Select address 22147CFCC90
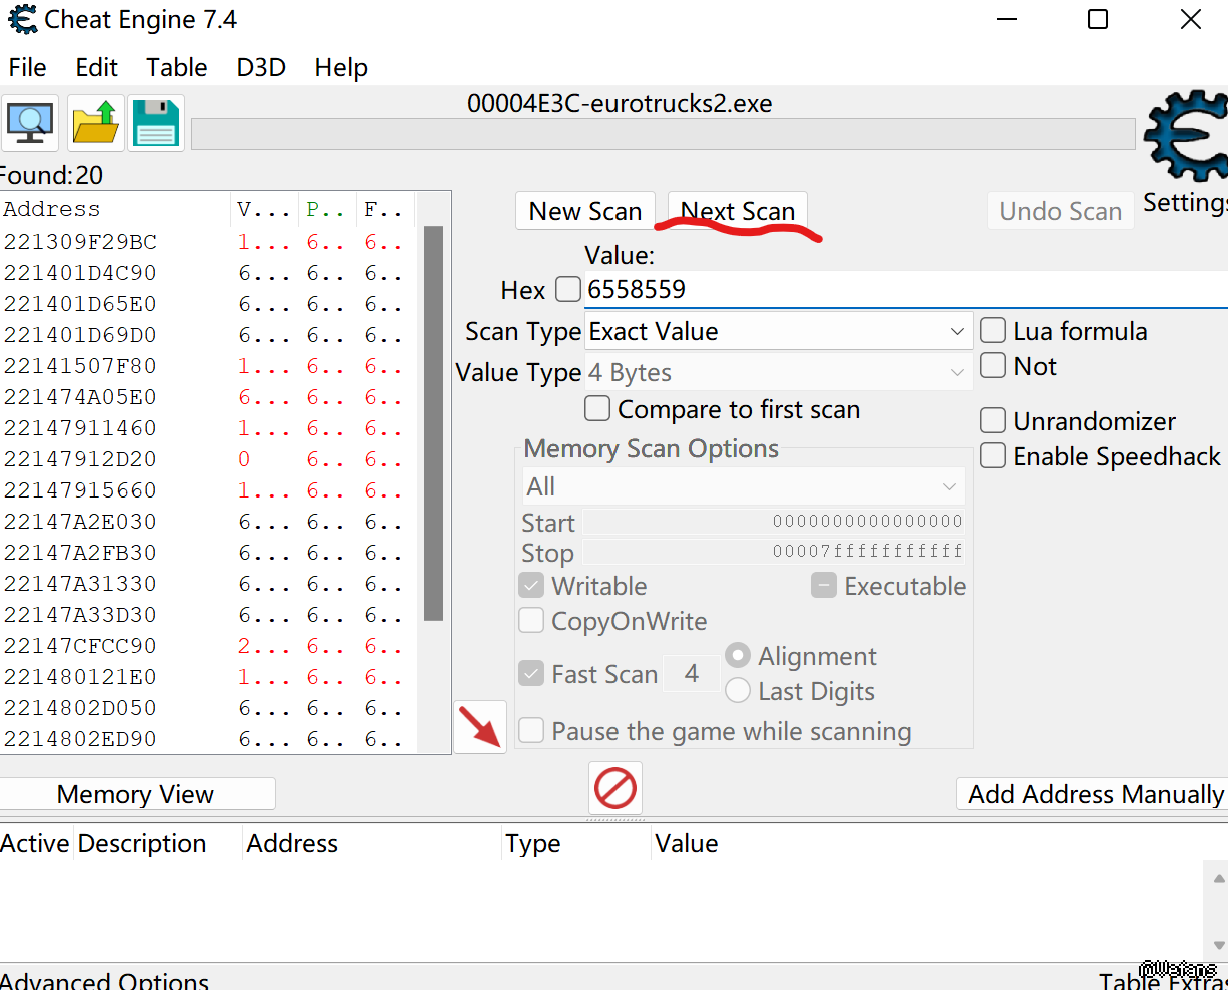 click(x=80, y=646)
